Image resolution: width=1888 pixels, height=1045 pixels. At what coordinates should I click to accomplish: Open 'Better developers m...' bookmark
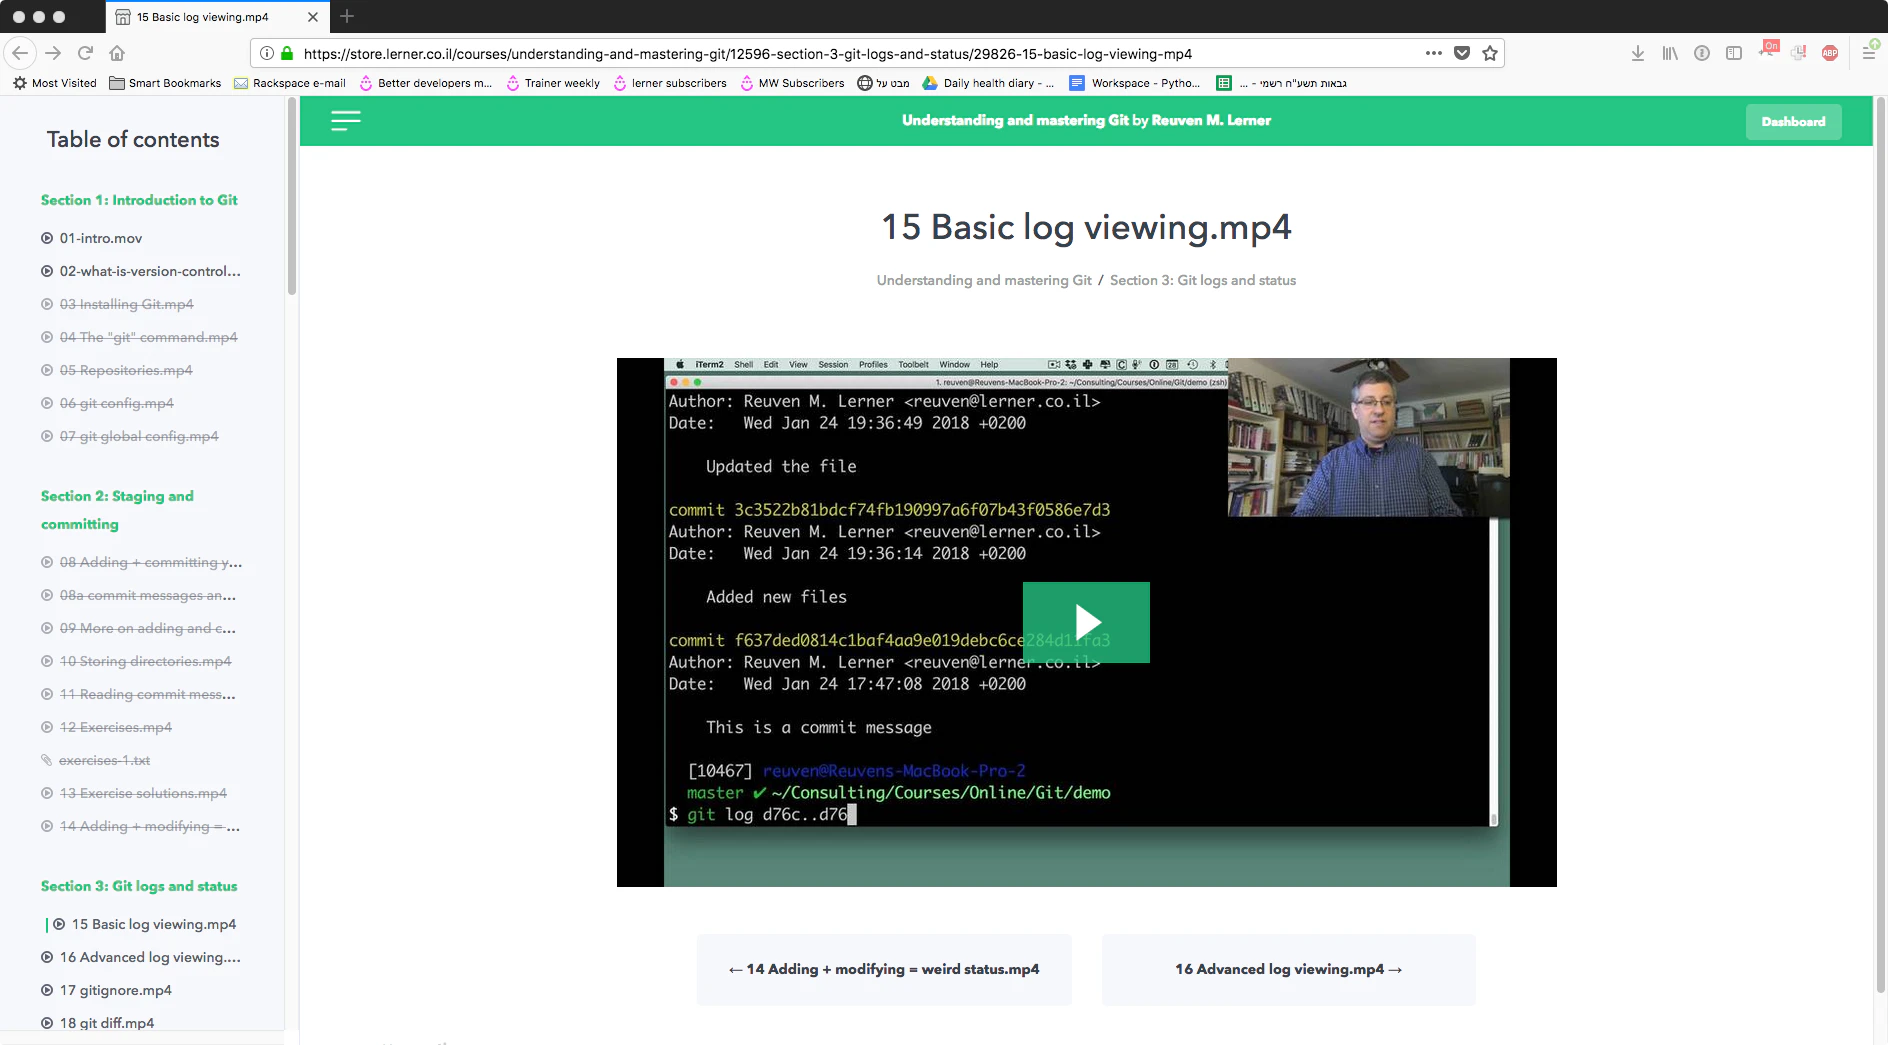(426, 83)
